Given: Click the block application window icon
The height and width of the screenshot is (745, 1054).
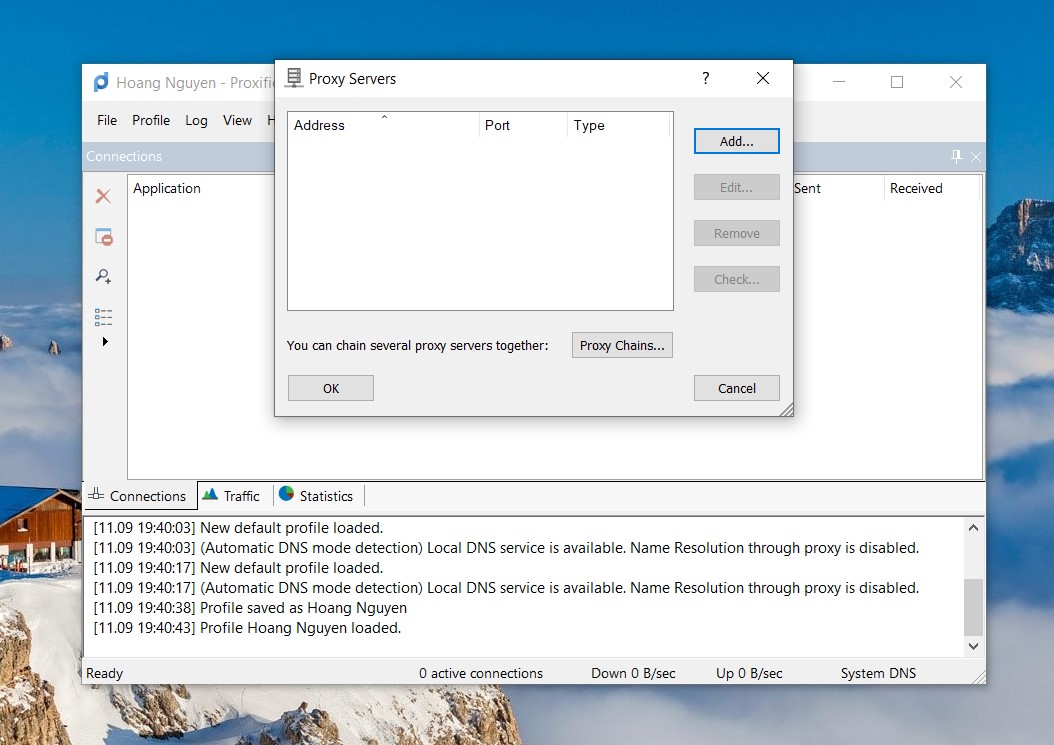Looking at the screenshot, I should 103,237.
